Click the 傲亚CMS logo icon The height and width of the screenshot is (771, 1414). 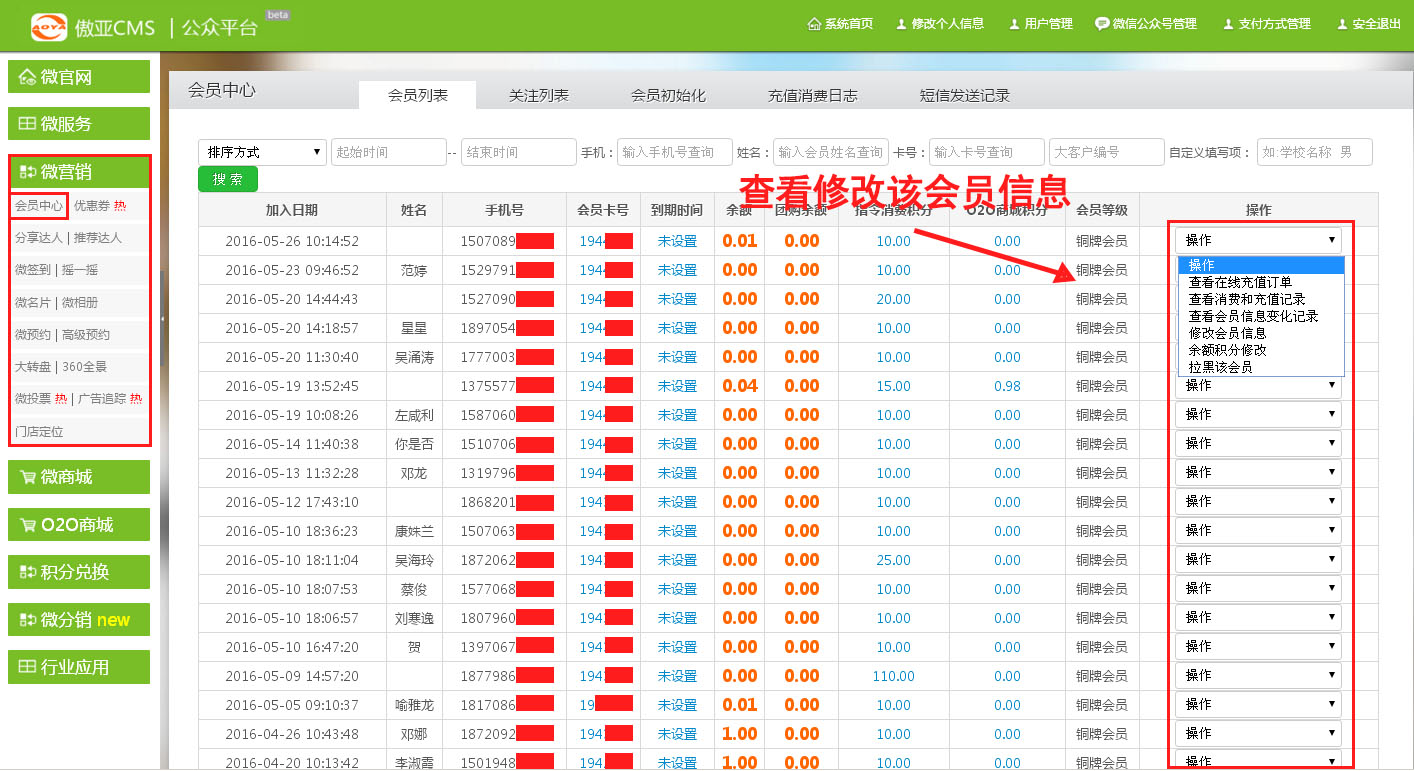(48, 27)
